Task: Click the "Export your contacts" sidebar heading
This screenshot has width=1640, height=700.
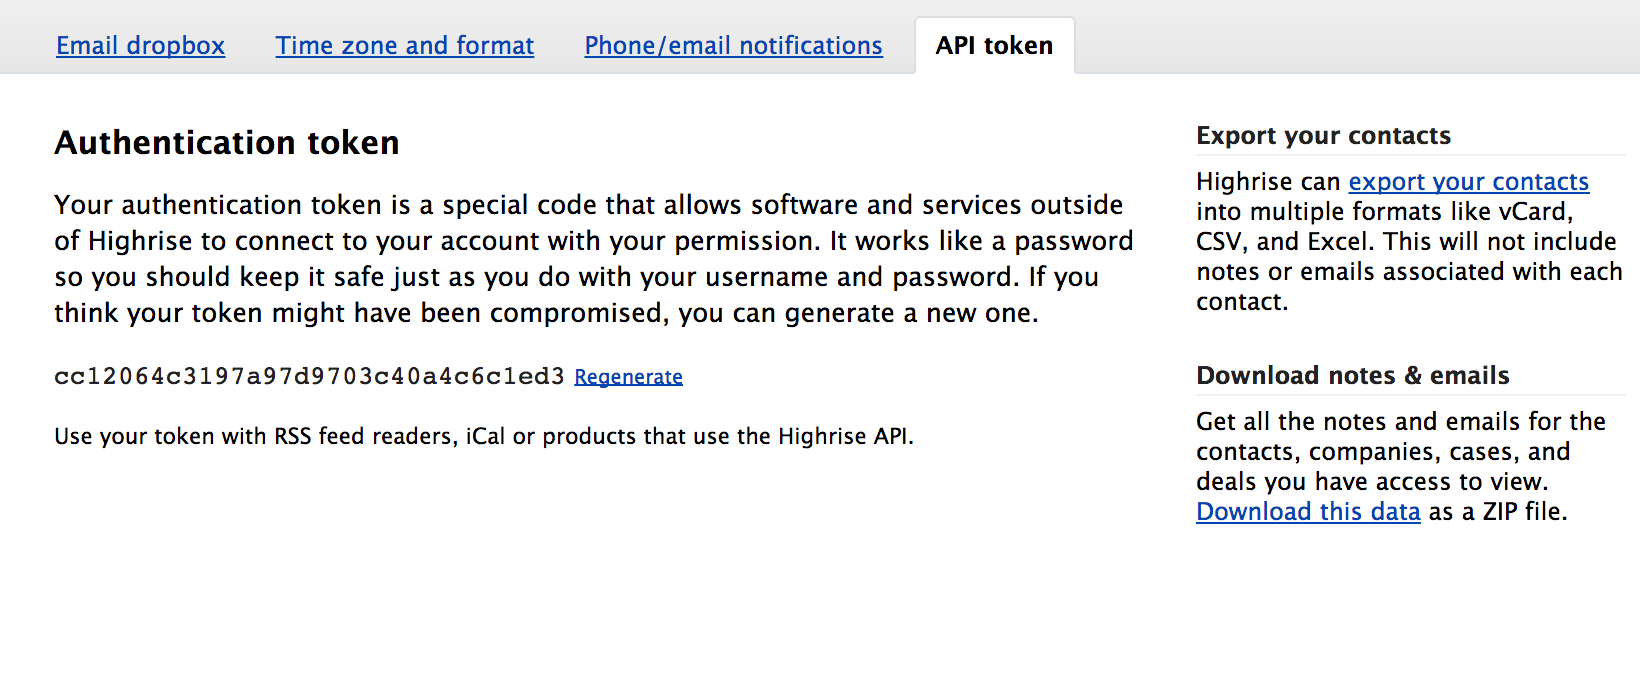Action: 1323,136
